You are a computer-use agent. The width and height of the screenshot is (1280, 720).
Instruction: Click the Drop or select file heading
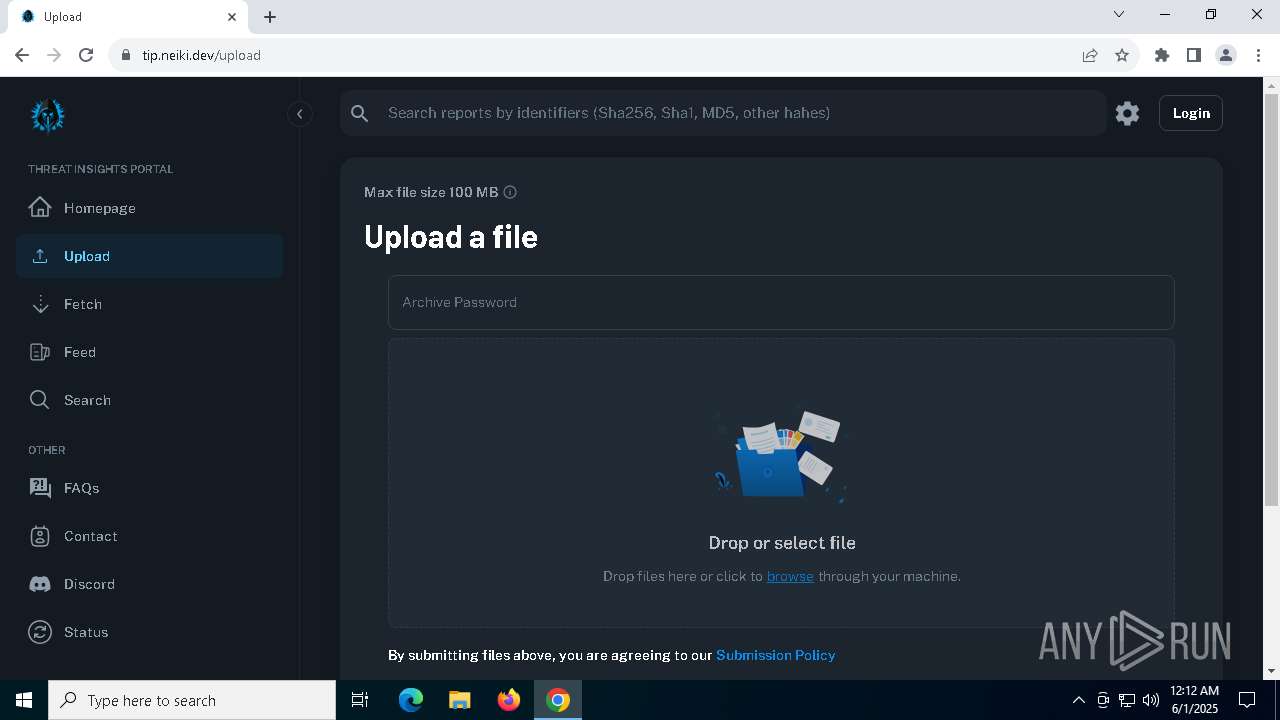[782, 543]
